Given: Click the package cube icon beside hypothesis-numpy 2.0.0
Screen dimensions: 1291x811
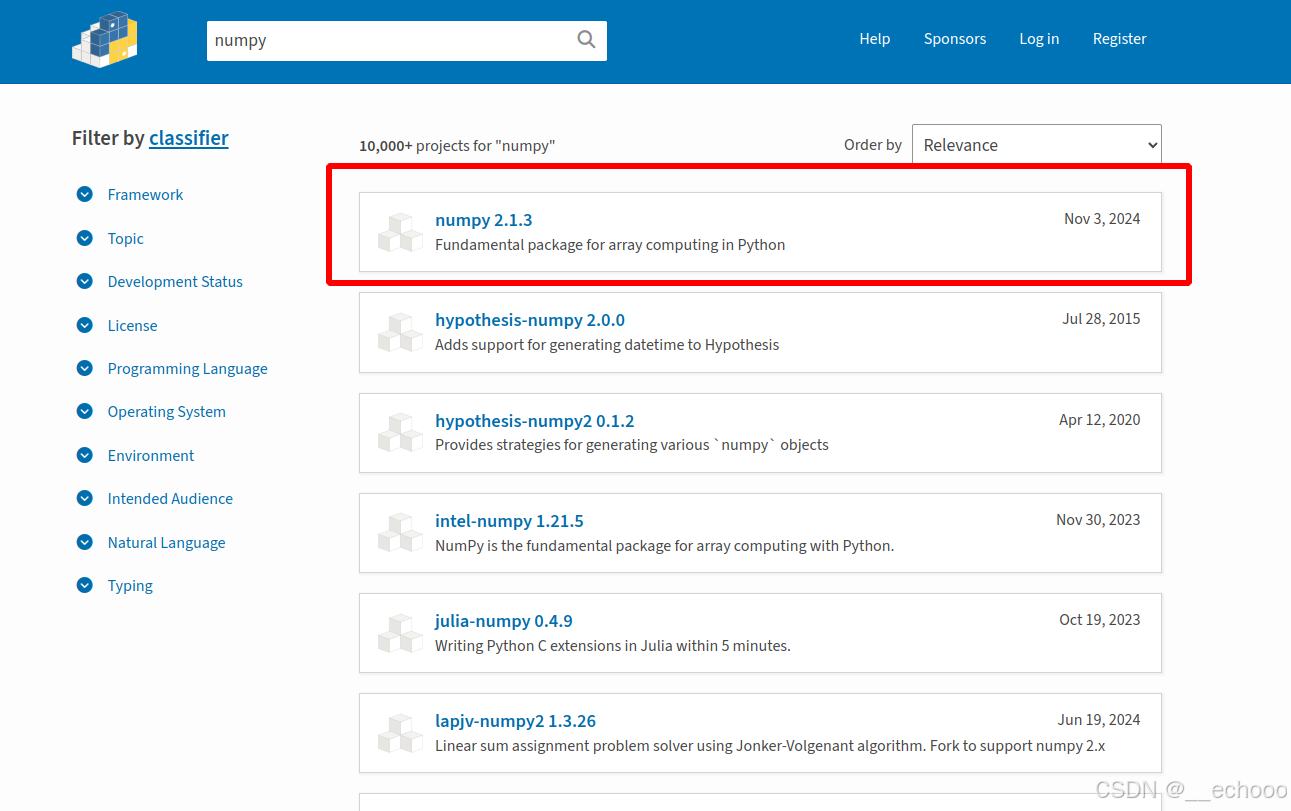Looking at the screenshot, I should 400,332.
